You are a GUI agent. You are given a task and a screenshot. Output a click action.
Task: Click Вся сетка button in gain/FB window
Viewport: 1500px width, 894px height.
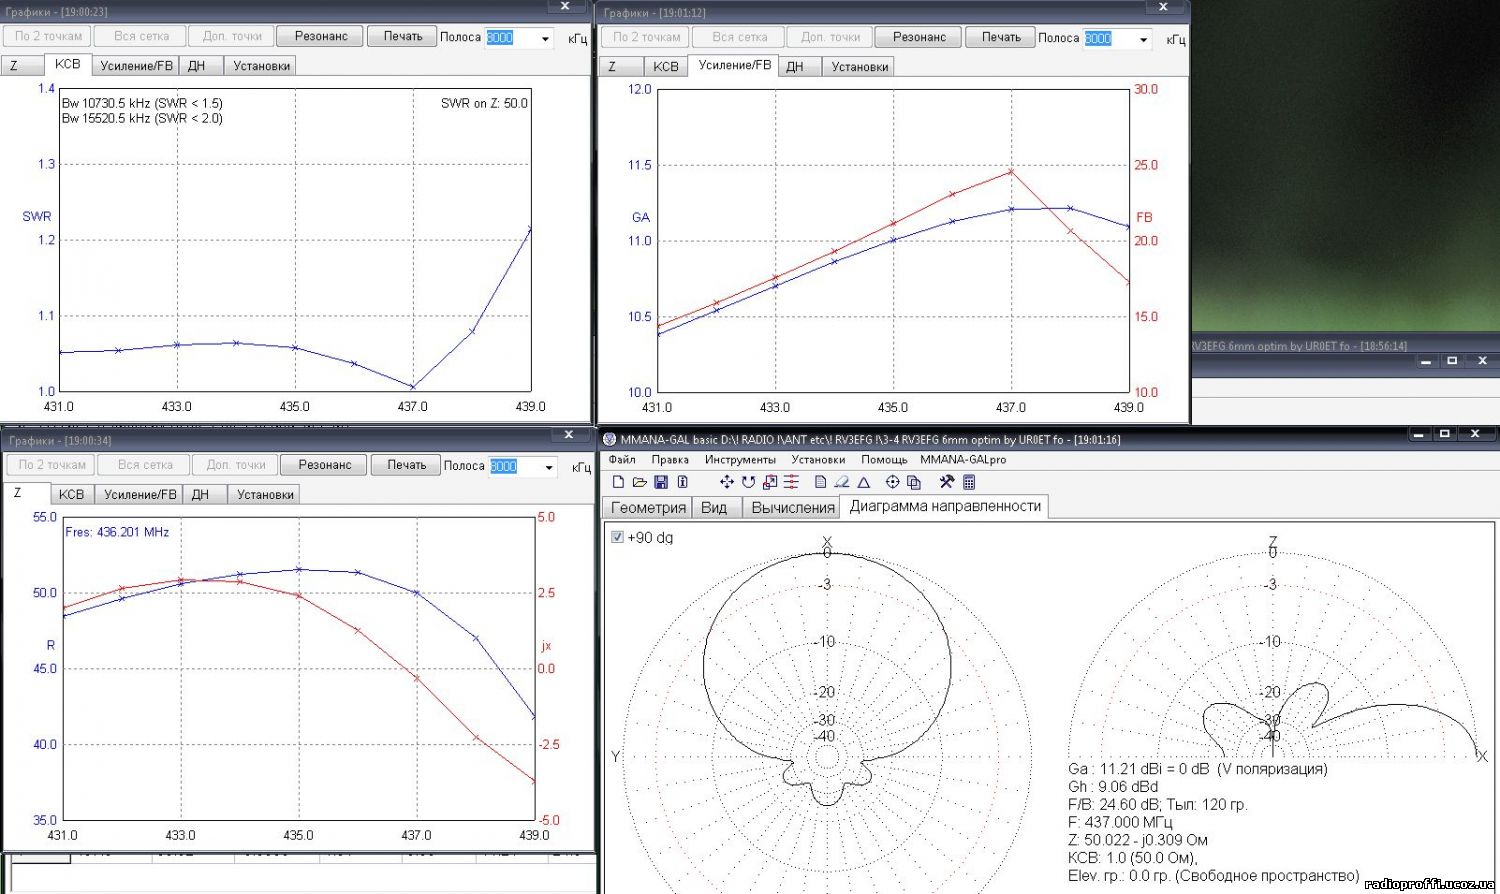740,37
